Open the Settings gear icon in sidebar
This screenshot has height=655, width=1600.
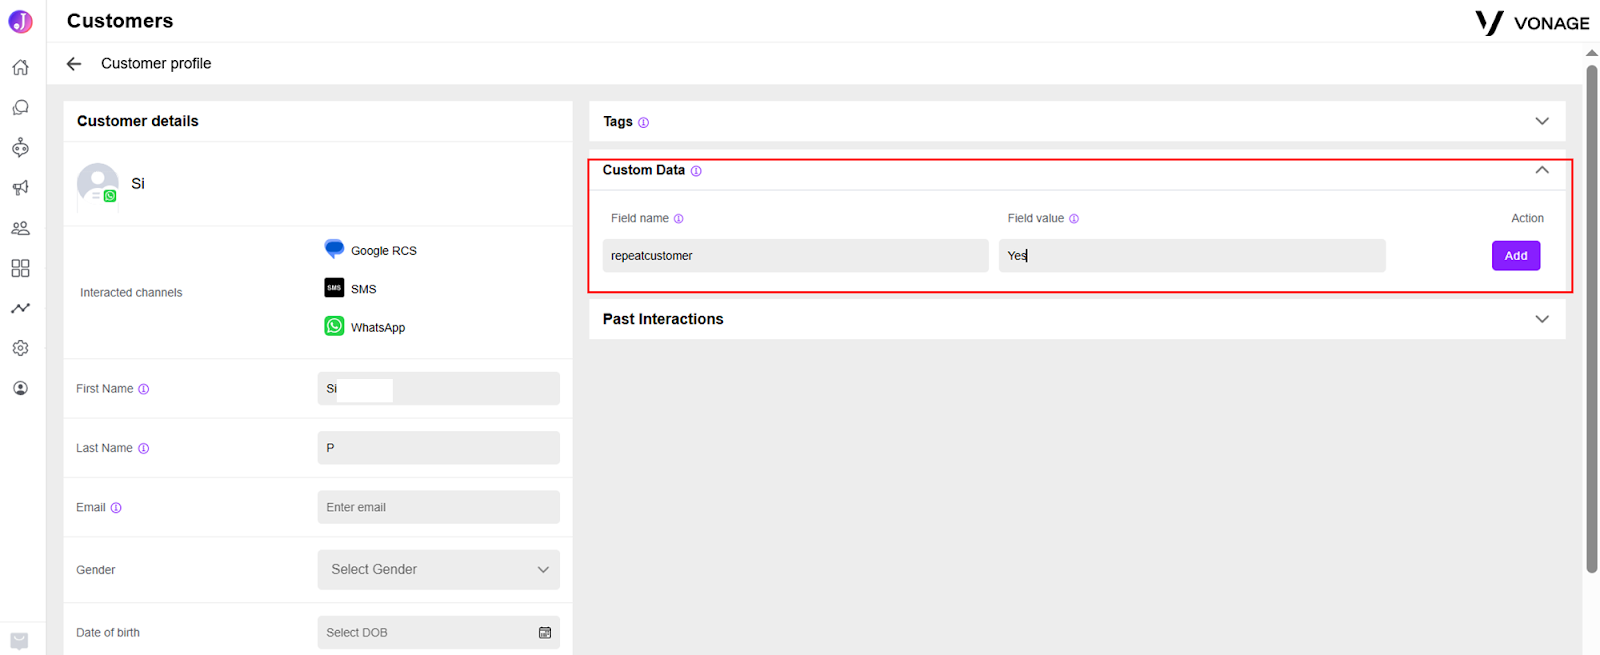[20, 348]
